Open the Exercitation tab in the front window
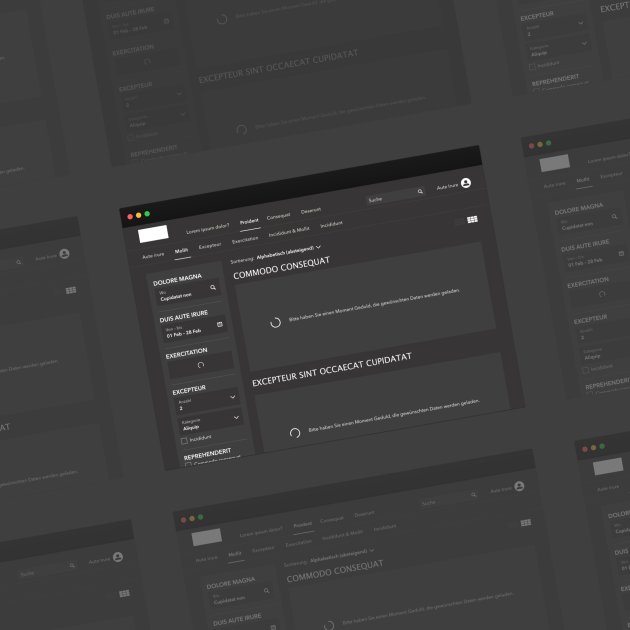Viewport: 630px width, 630px height. click(x=245, y=239)
